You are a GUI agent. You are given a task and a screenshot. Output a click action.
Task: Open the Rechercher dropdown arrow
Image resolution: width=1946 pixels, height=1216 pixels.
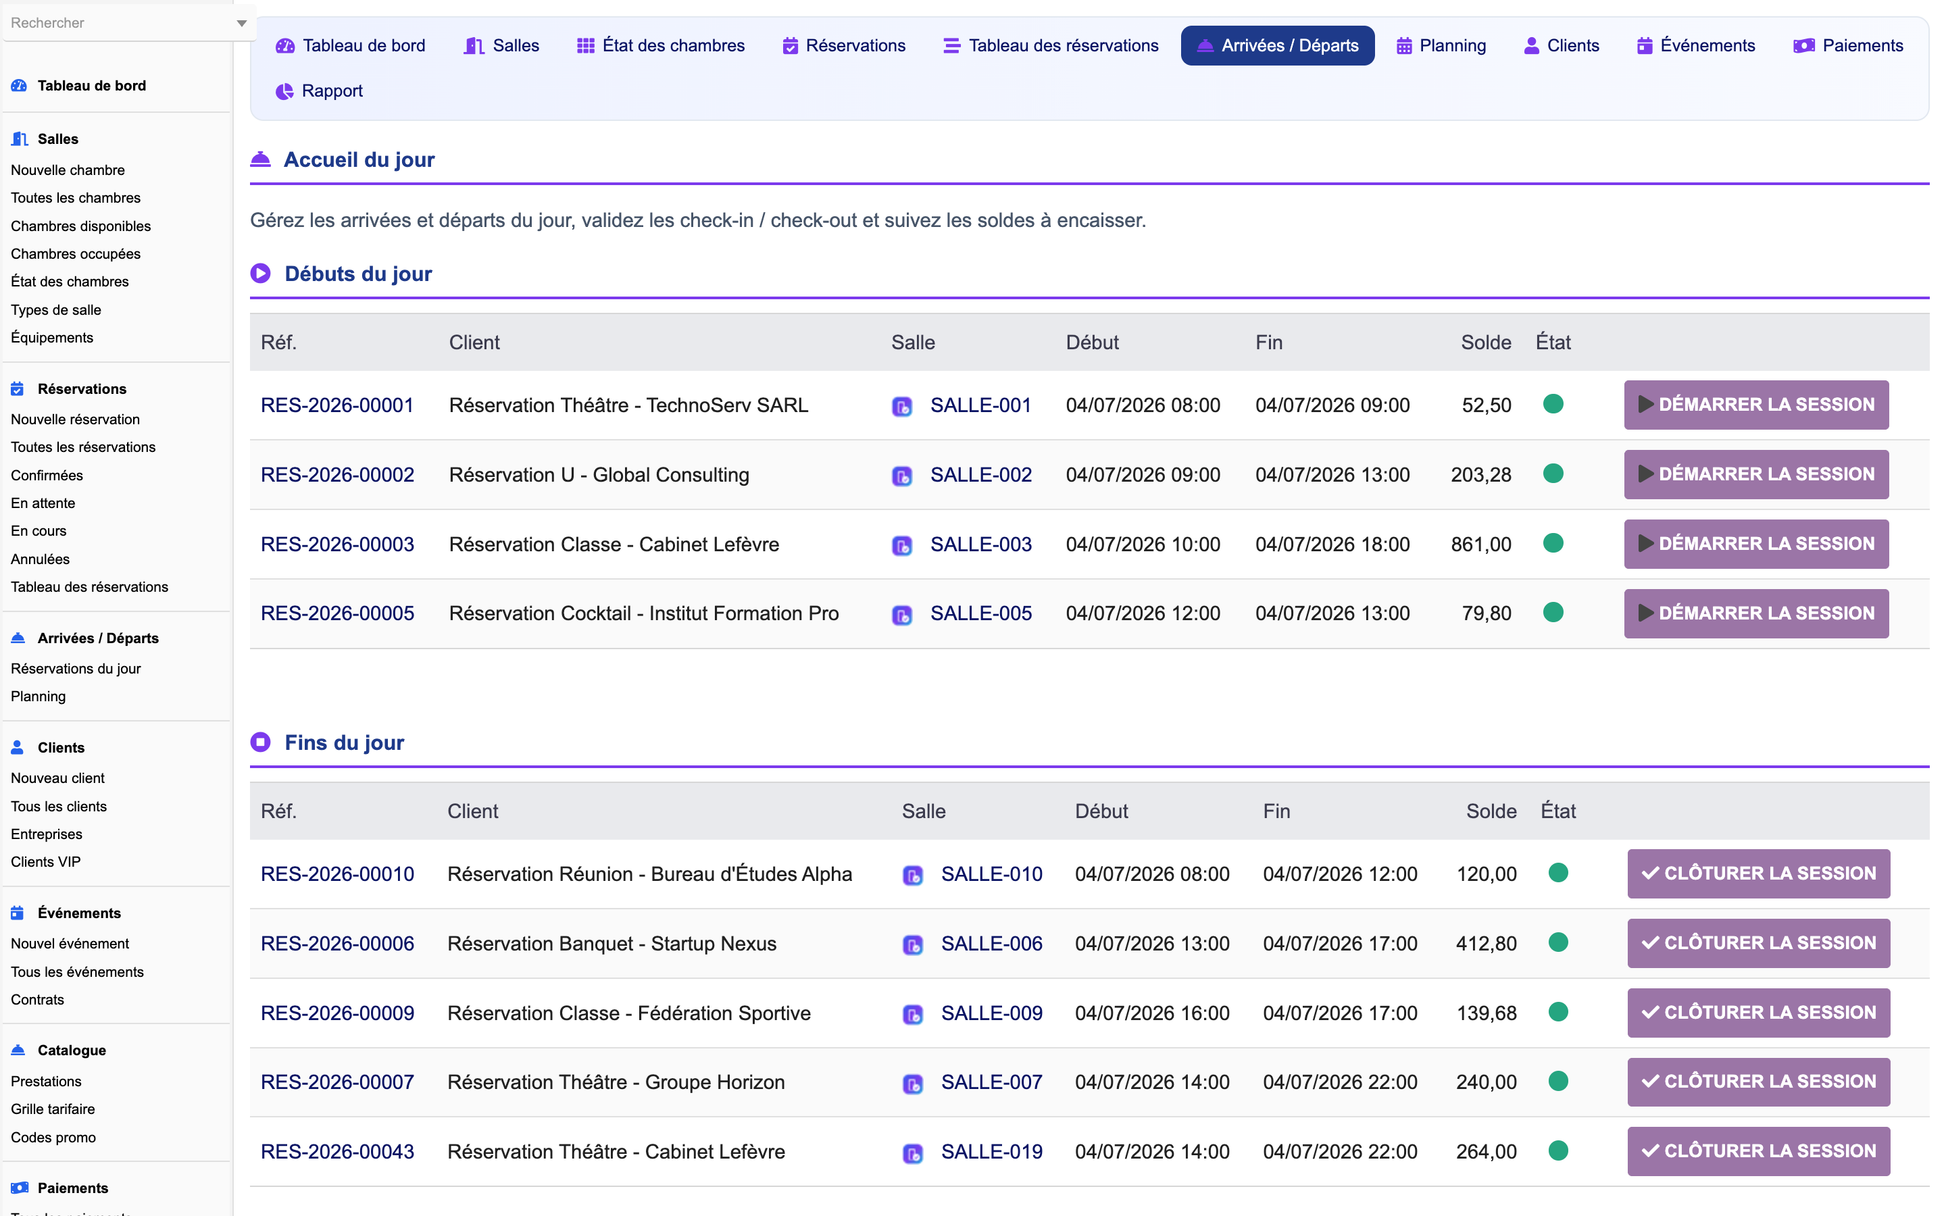coord(241,23)
